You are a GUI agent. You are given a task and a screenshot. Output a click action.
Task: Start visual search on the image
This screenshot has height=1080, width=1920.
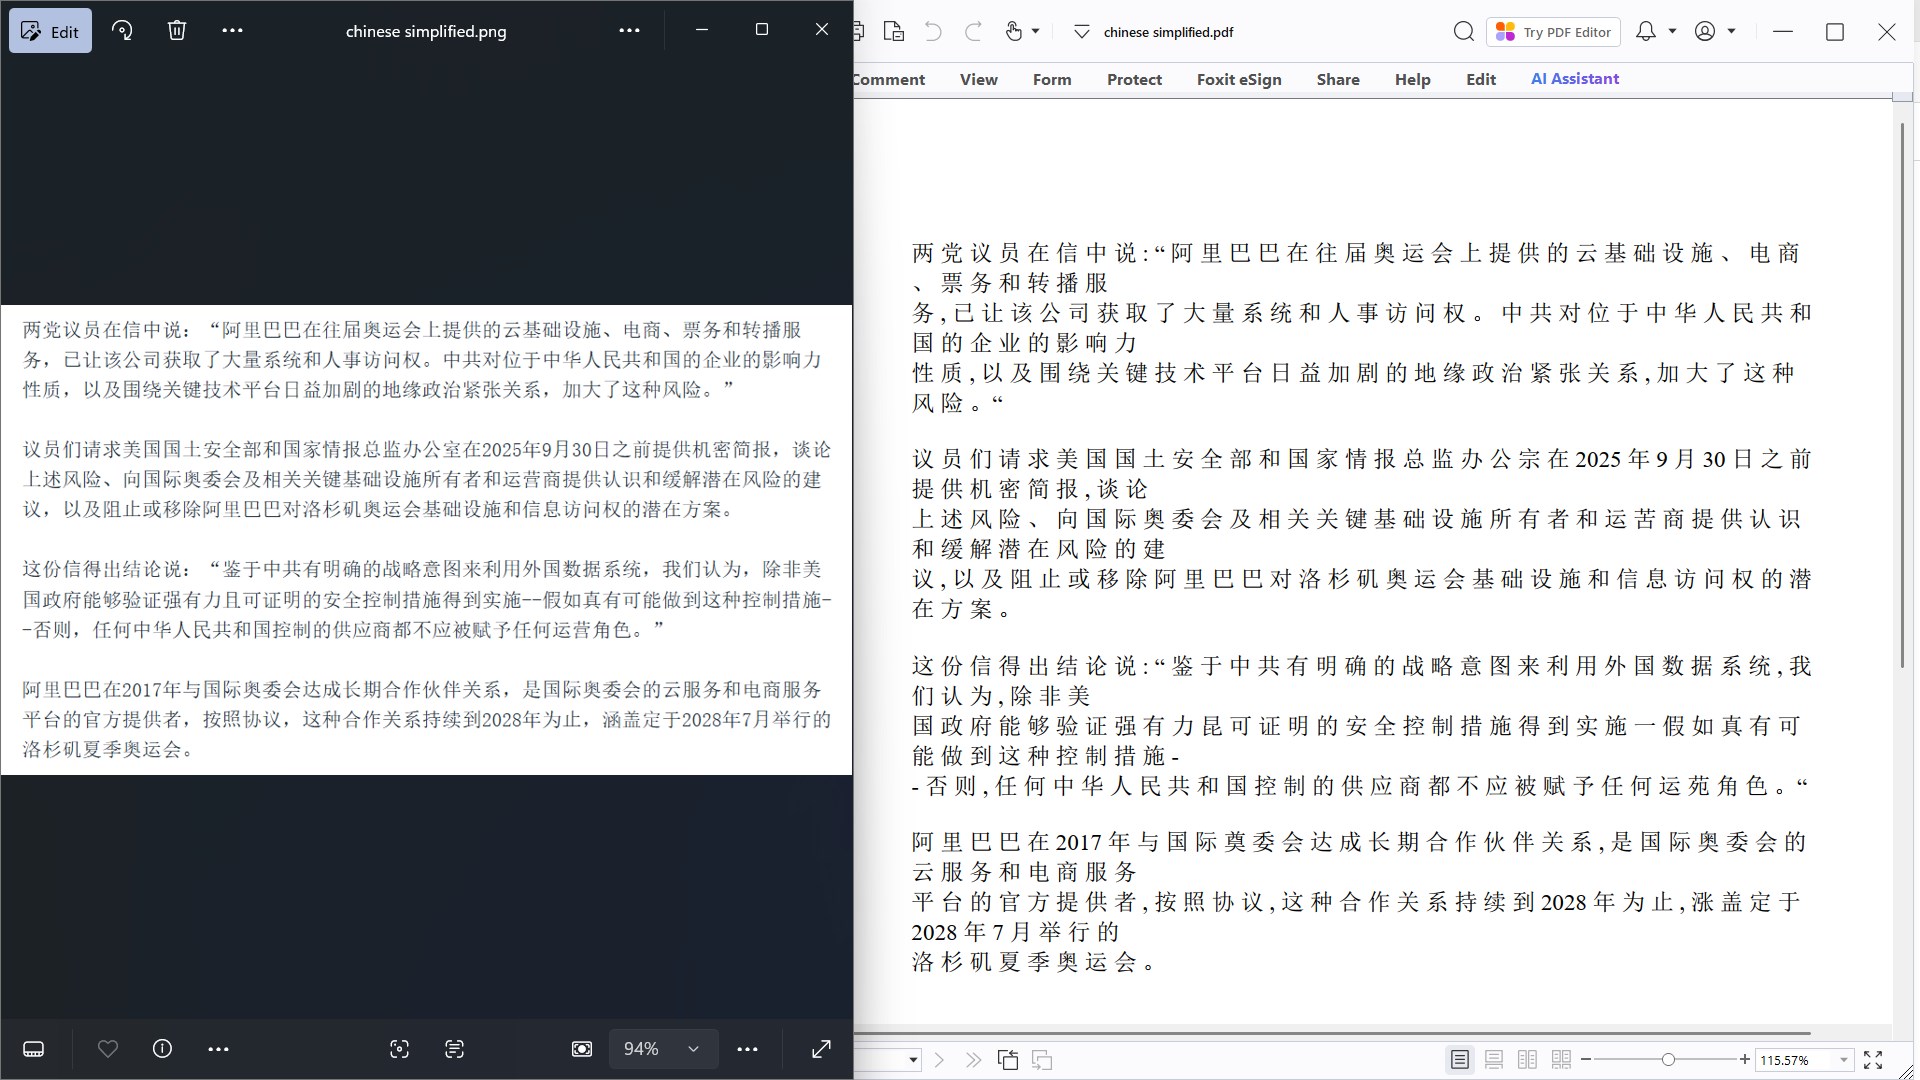pos(399,1049)
